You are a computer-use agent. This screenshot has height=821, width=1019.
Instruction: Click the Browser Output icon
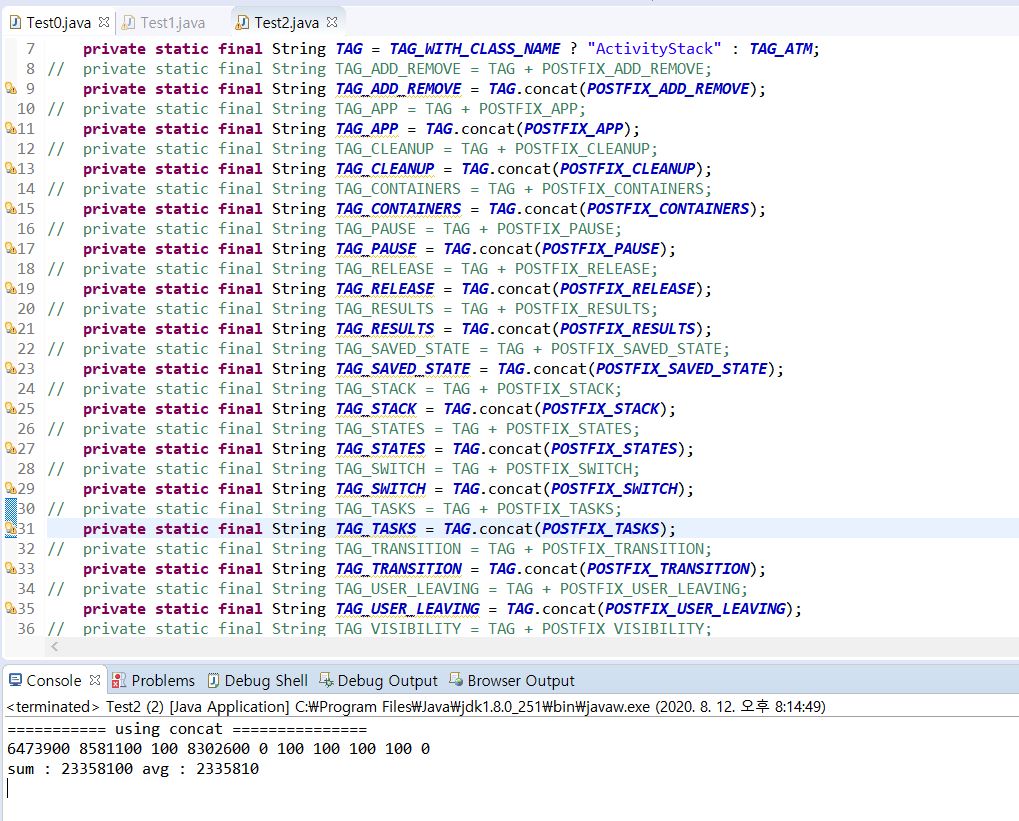[456, 680]
